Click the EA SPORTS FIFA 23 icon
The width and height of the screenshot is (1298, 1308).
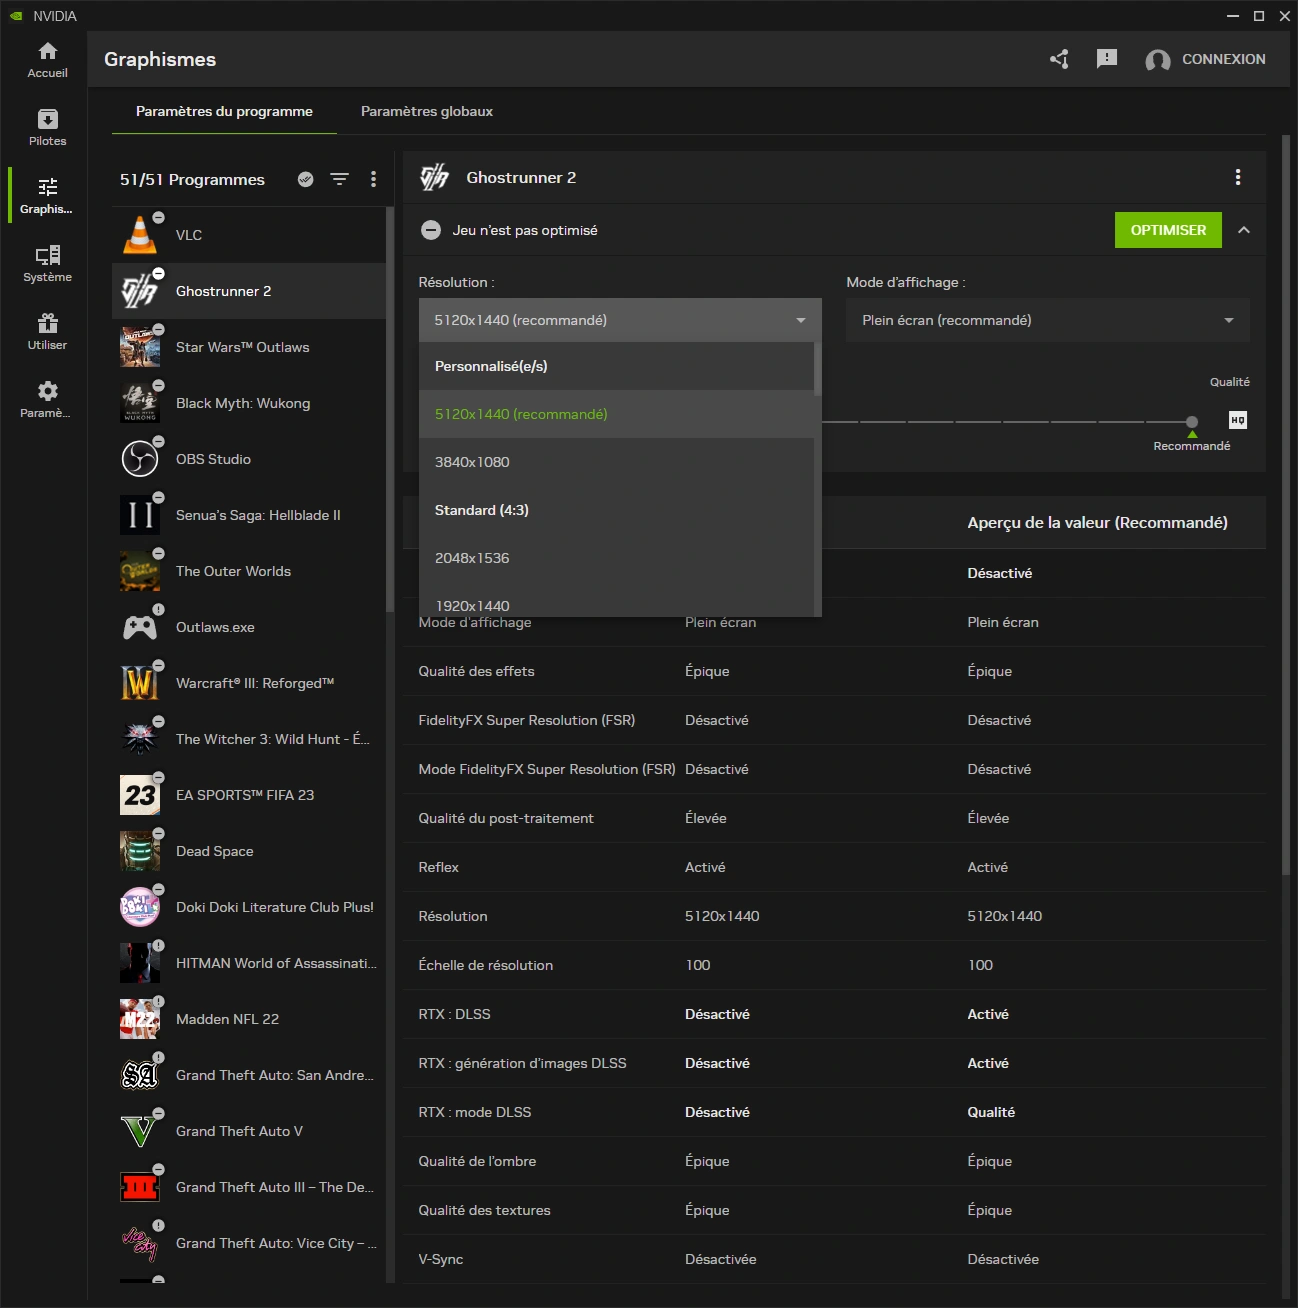[x=140, y=795]
